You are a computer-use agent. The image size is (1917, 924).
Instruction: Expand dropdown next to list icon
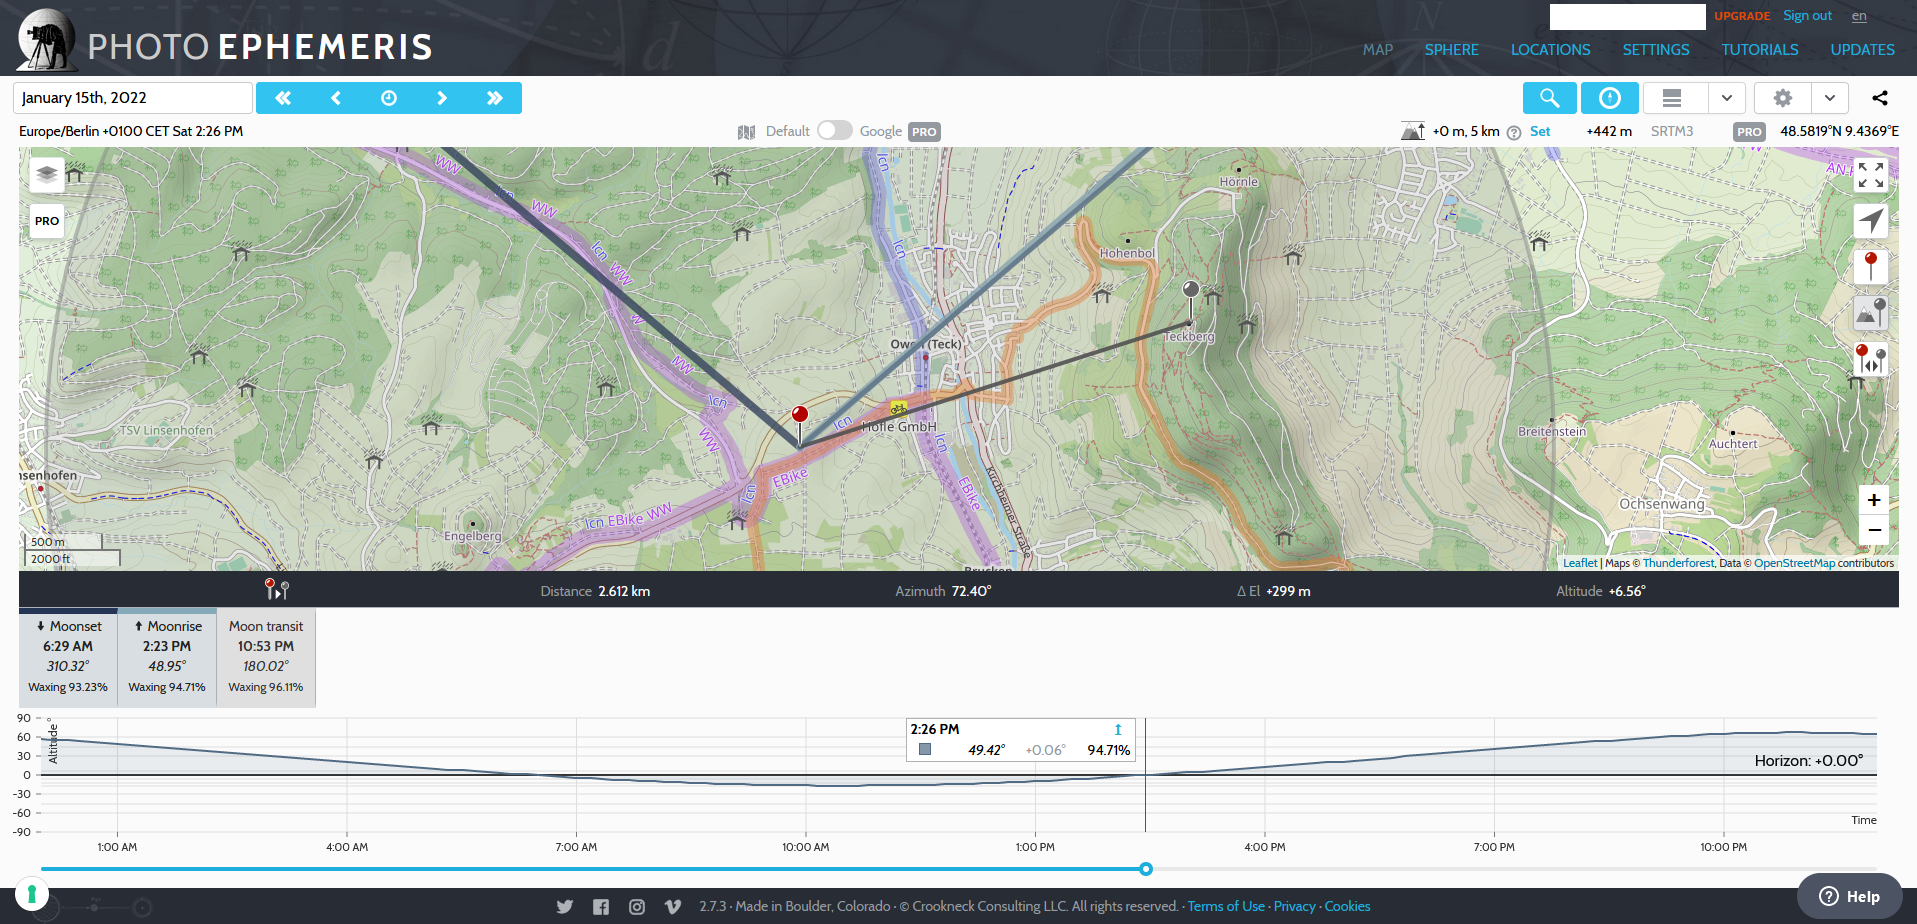pos(1727,98)
